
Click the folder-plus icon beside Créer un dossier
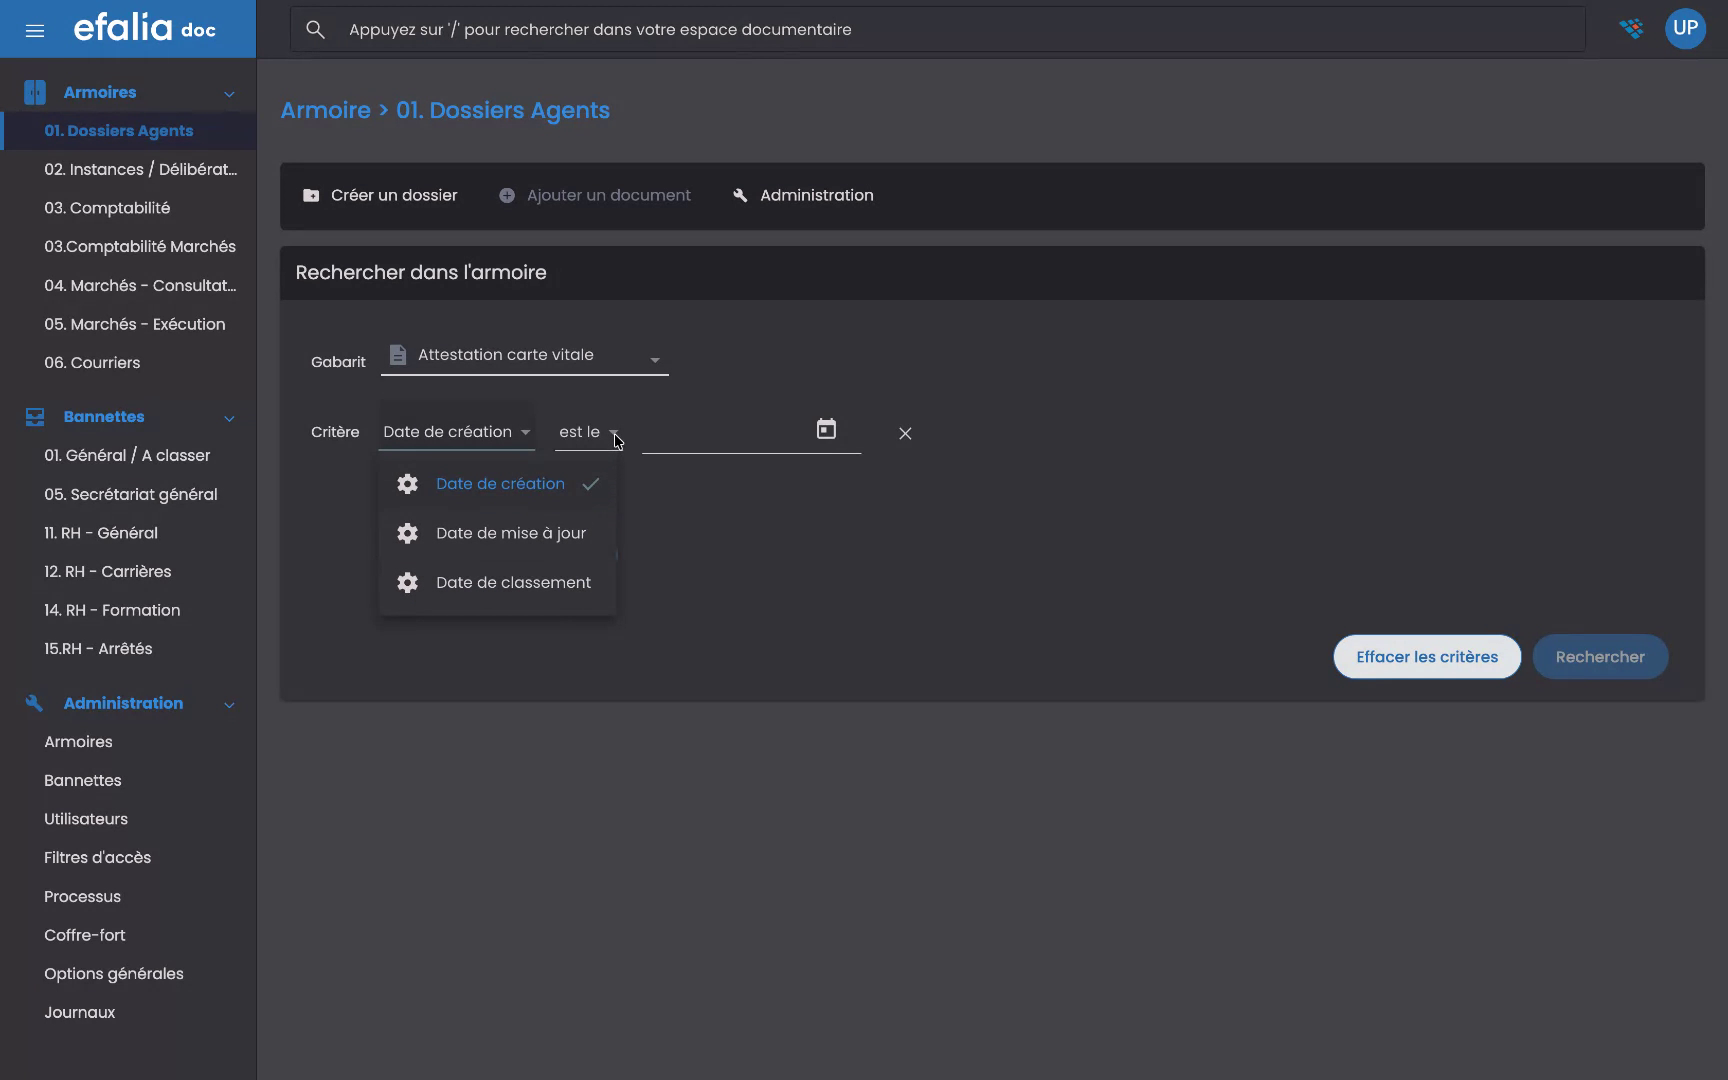tap(310, 196)
